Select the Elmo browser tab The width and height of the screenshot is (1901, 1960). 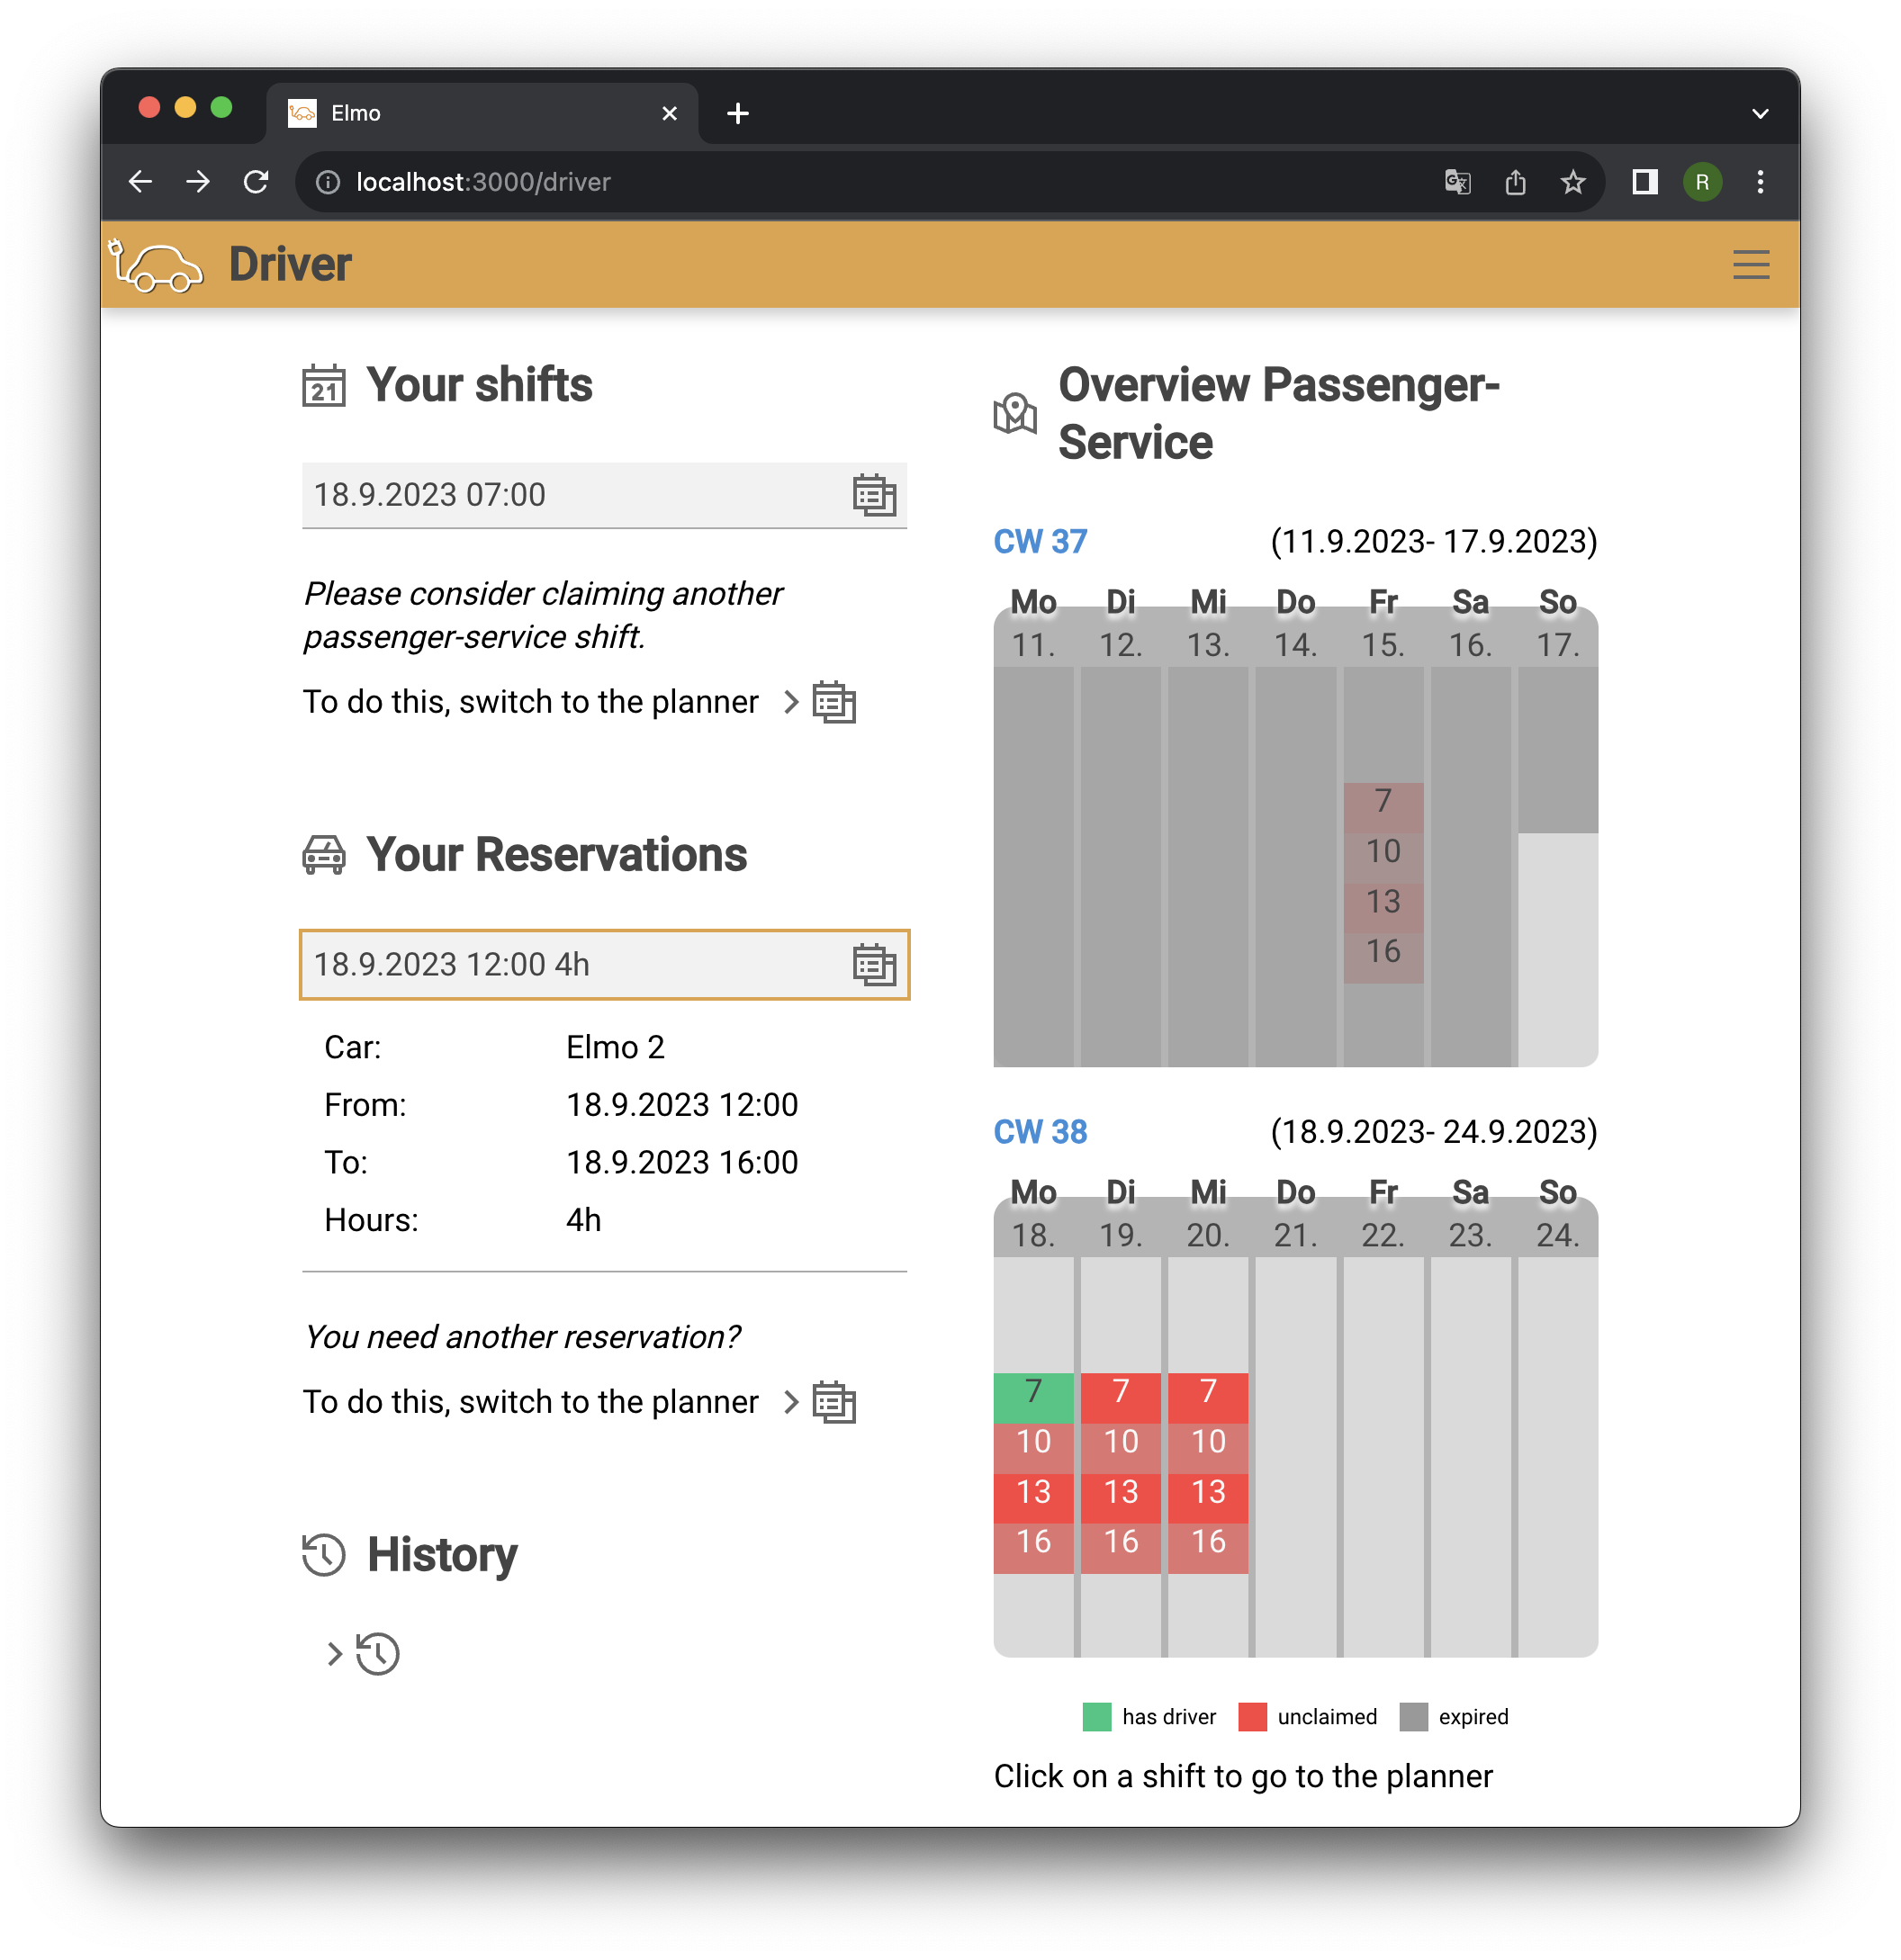pyautogui.click(x=482, y=113)
